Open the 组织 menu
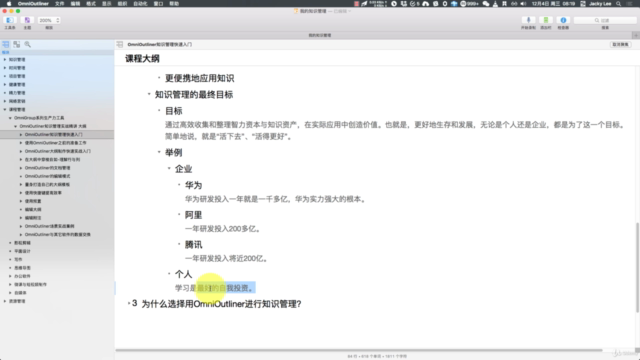 click(x=122, y=4)
